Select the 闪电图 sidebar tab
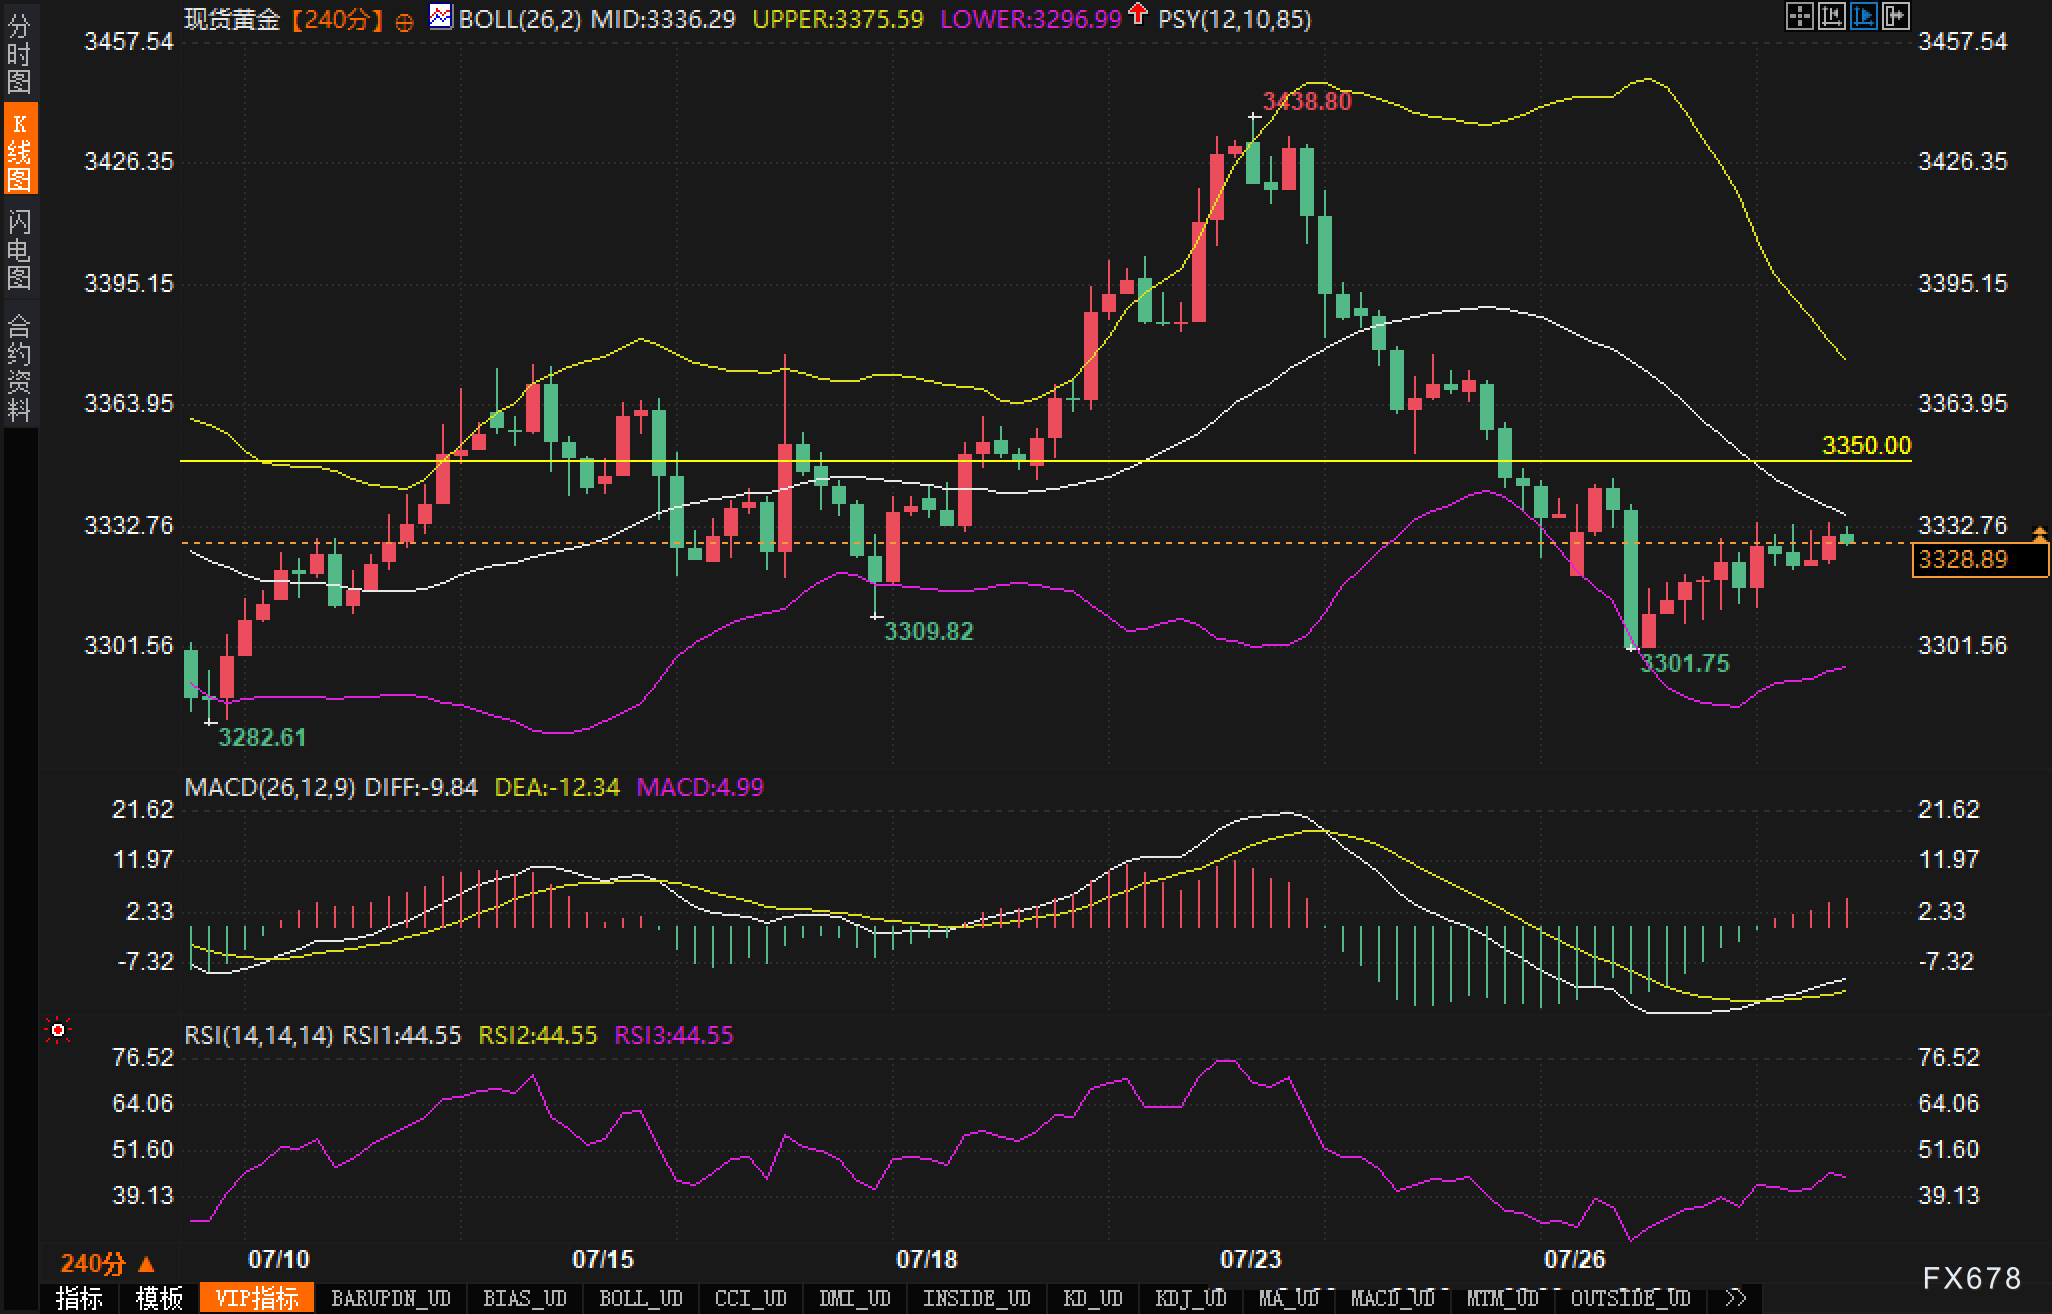 click(x=19, y=249)
